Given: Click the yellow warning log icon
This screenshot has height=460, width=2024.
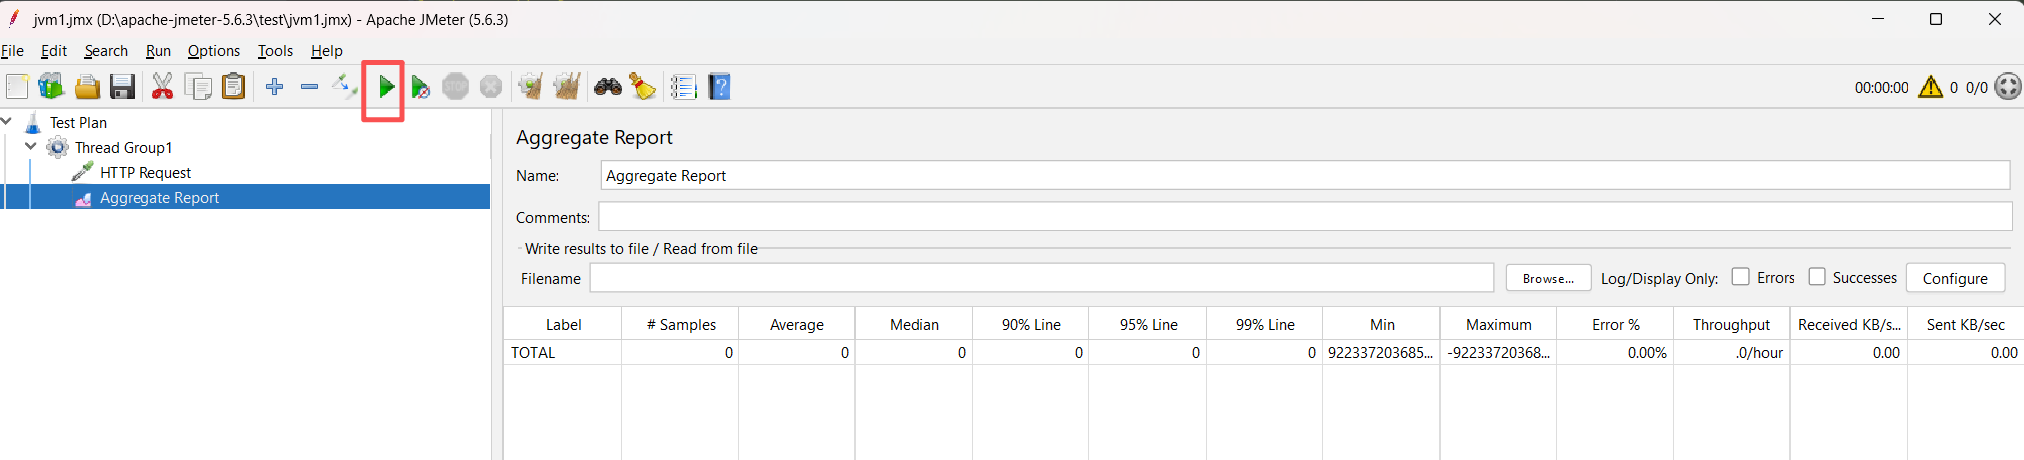Looking at the screenshot, I should 1931,87.
